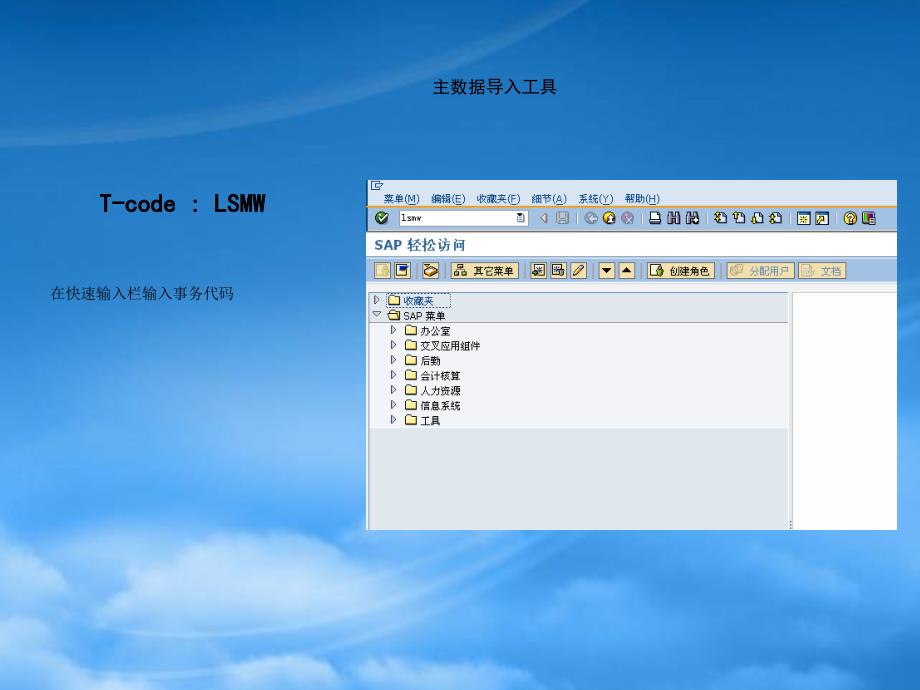The width and height of the screenshot is (920, 690).
Task: Click the Find binoculars icon
Action: pyautogui.click(x=674, y=218)
